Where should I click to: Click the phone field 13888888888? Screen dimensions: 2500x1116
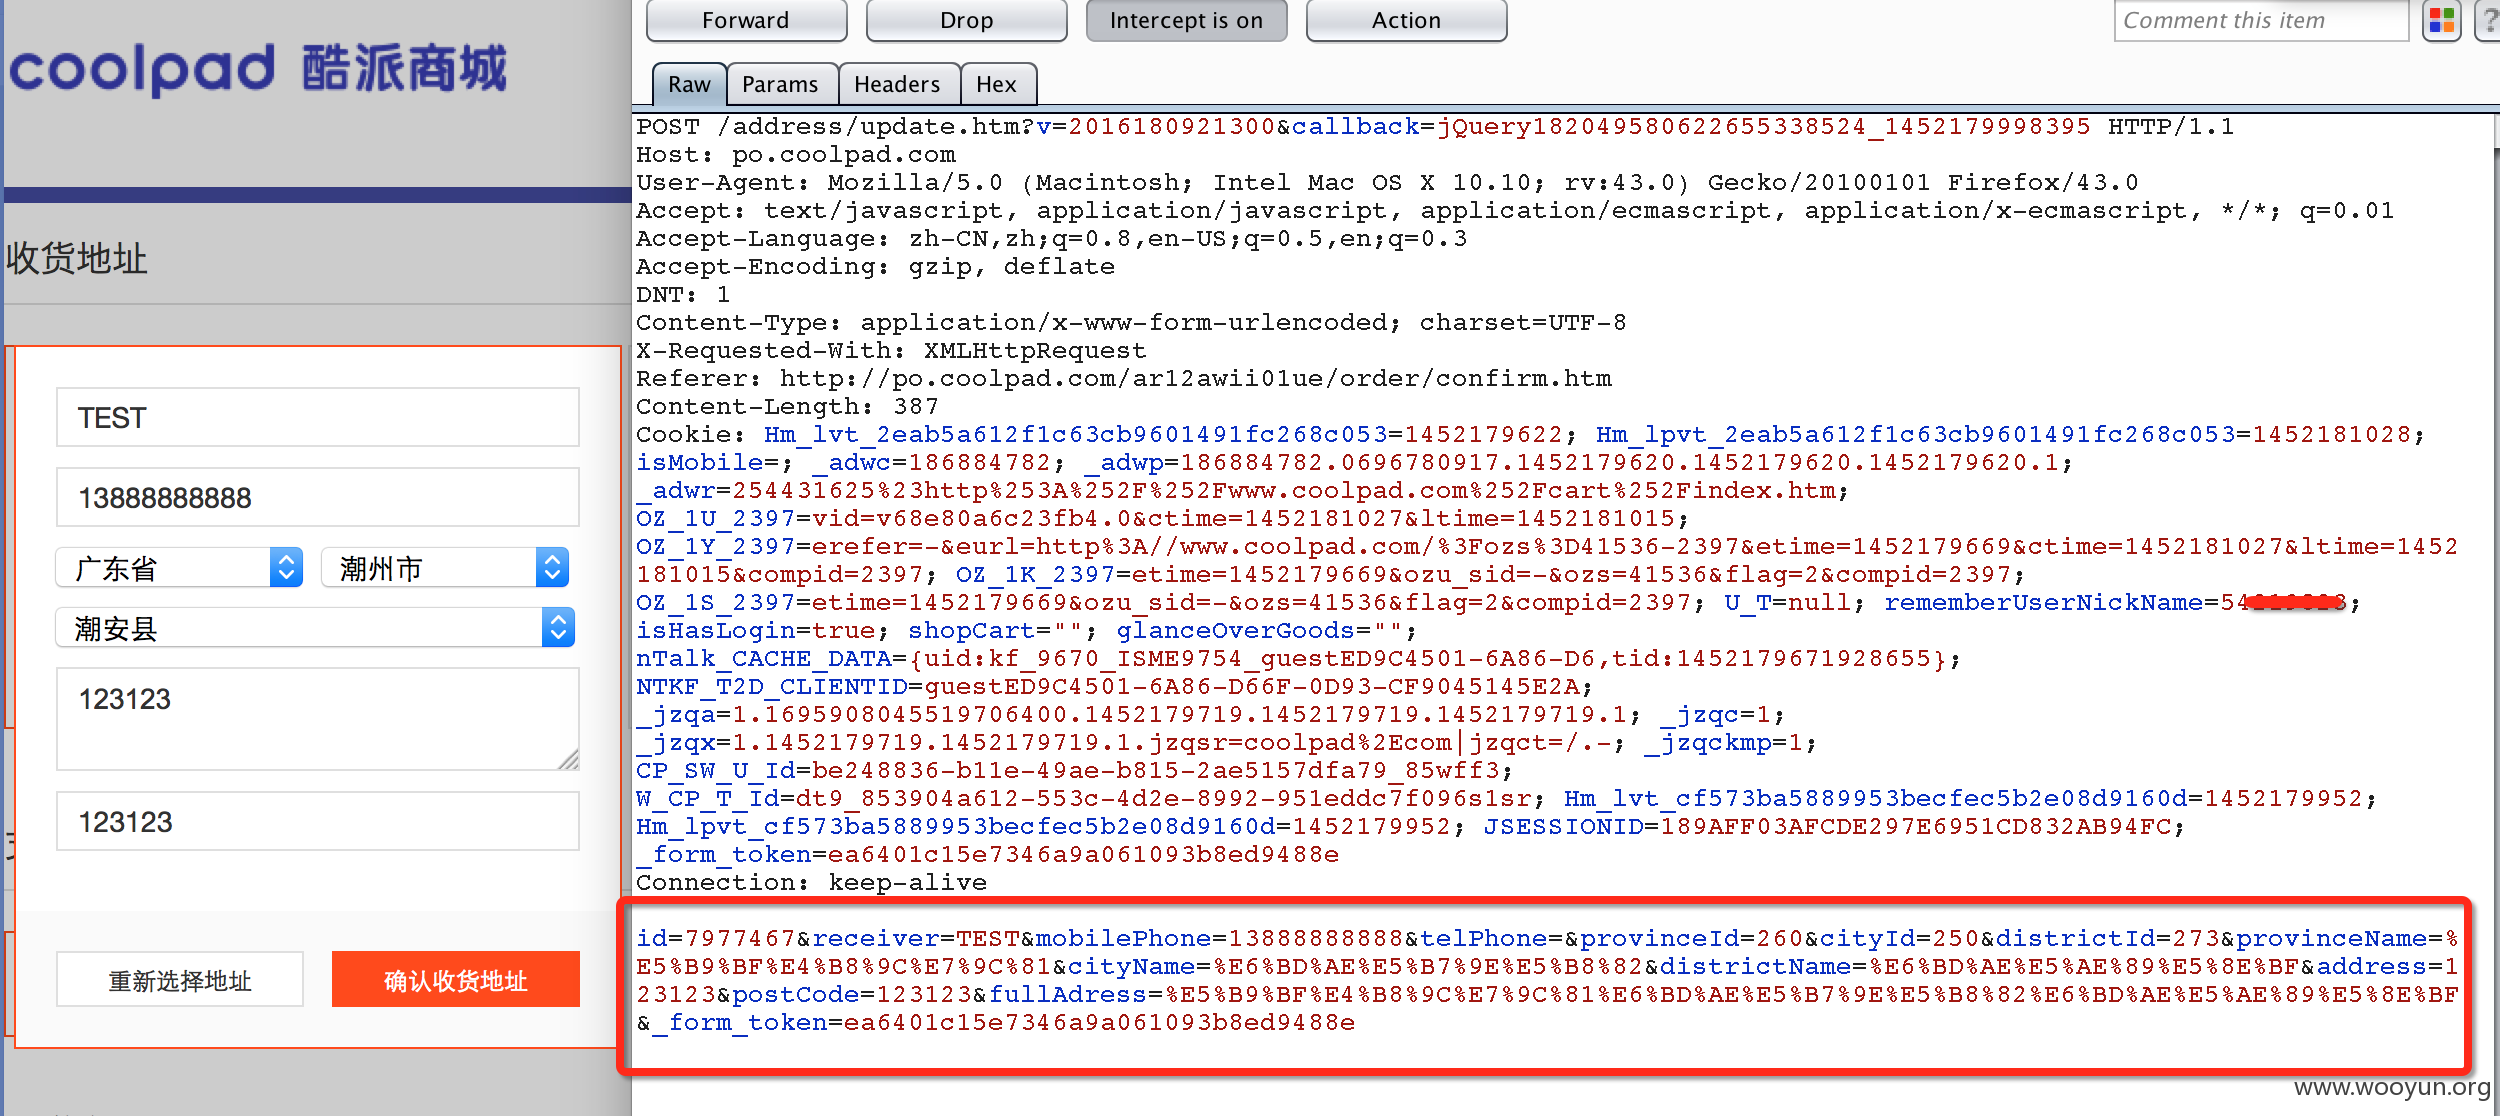point(318,497)
